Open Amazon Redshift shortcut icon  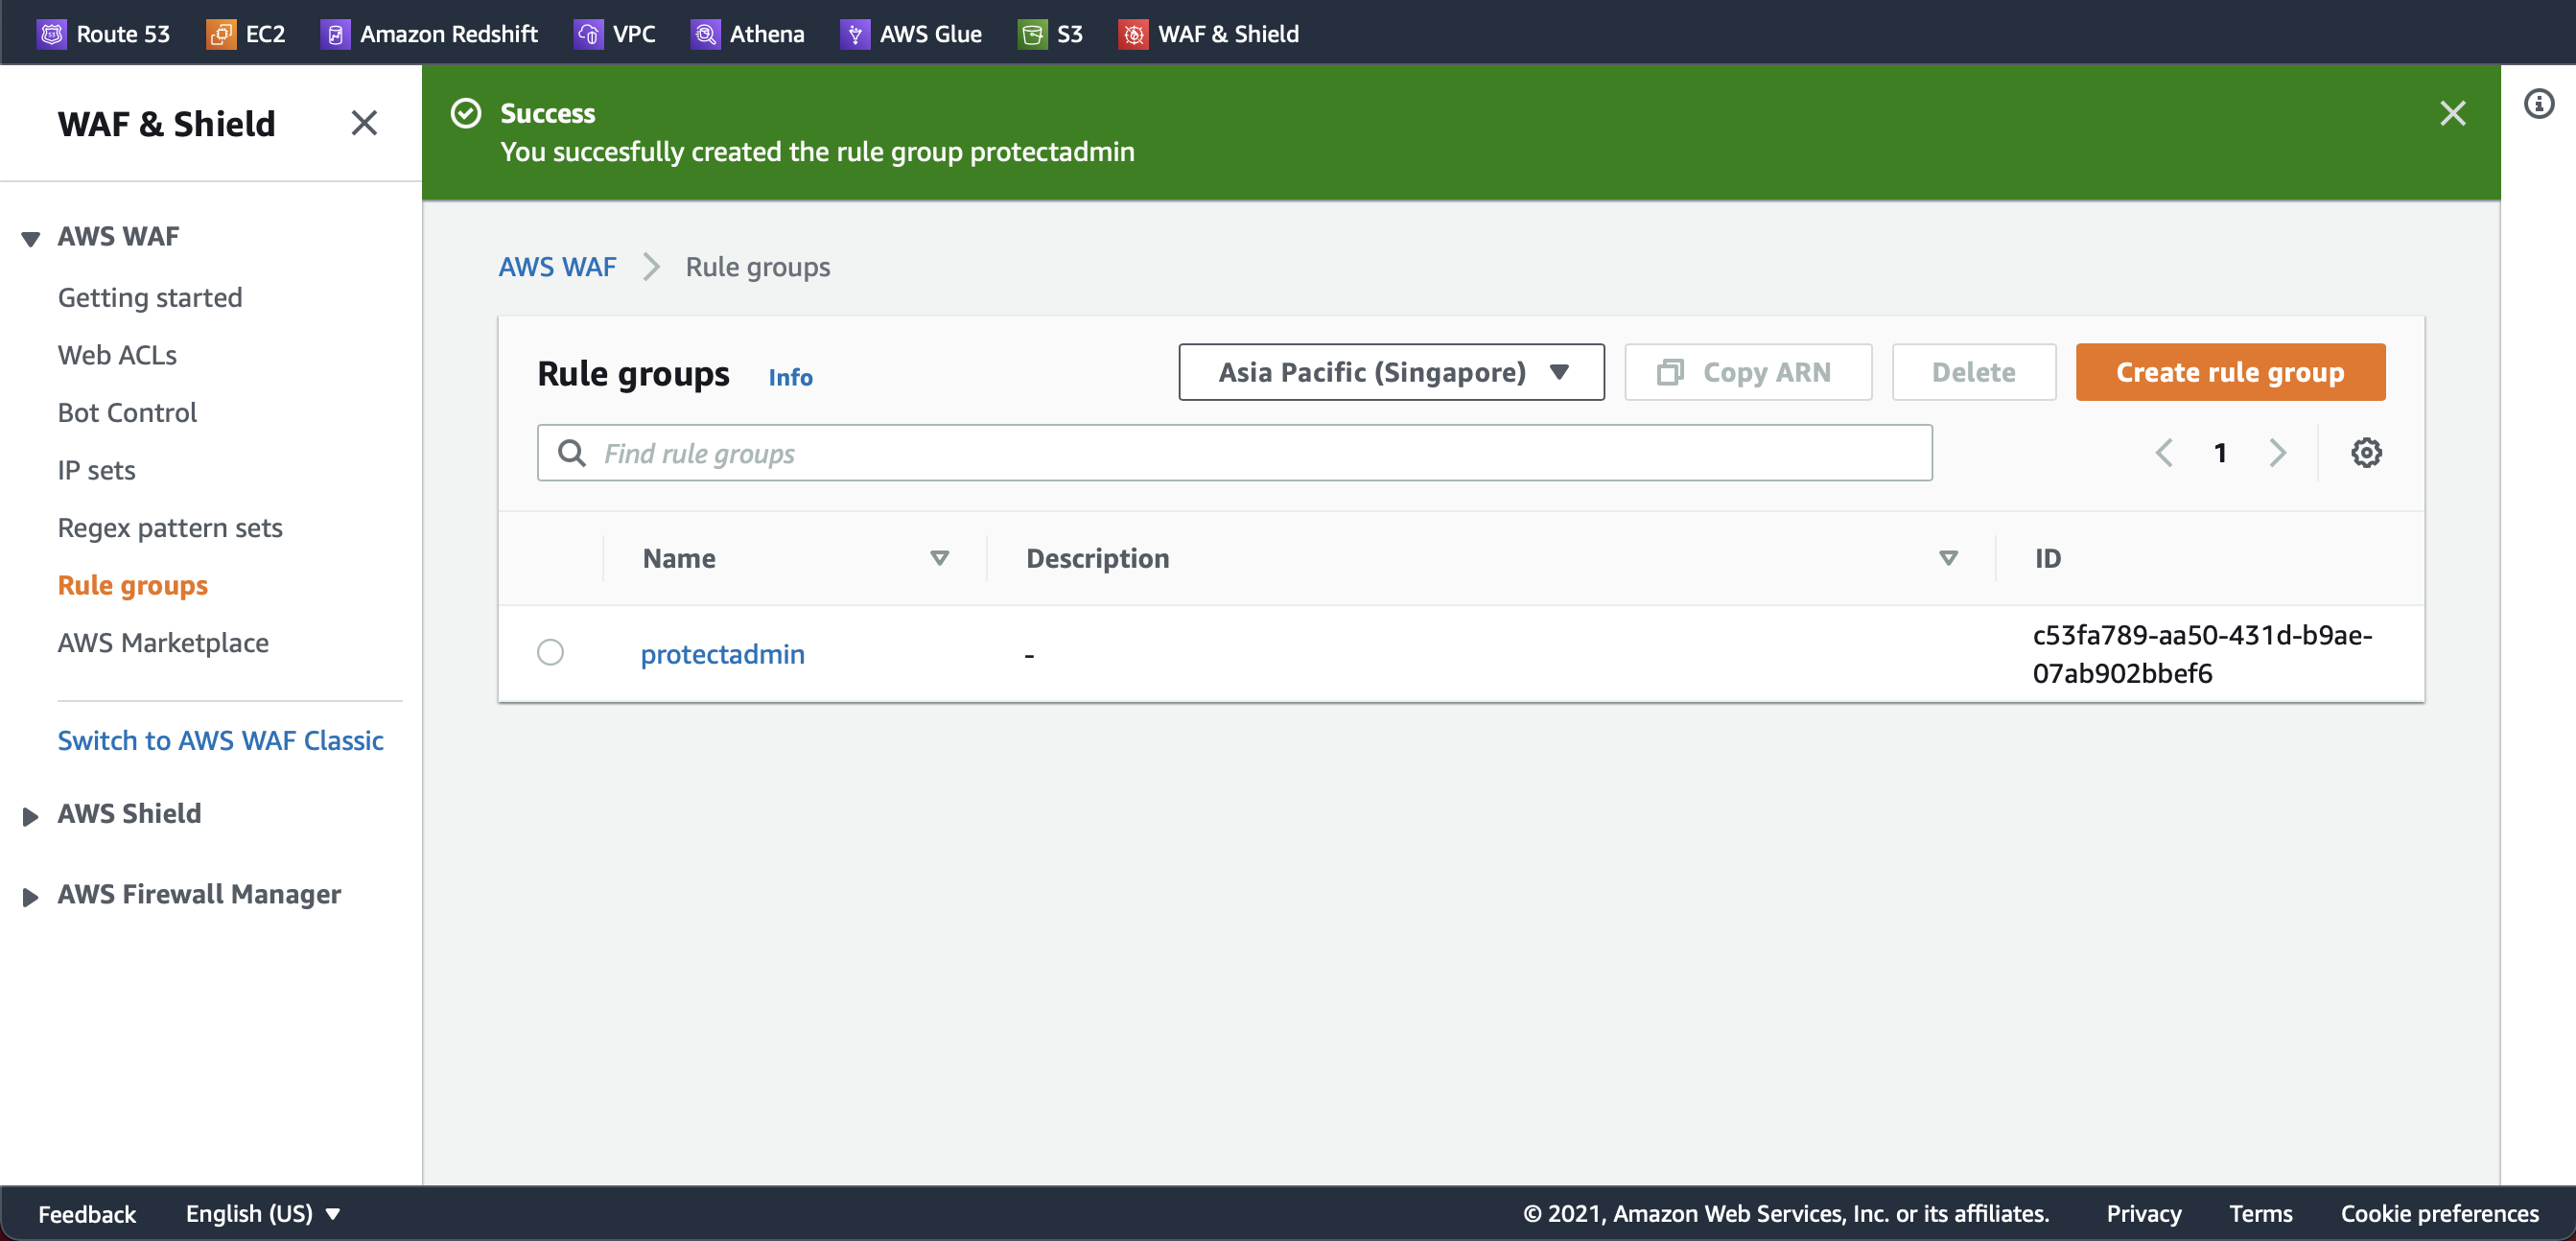pos(335,34)
